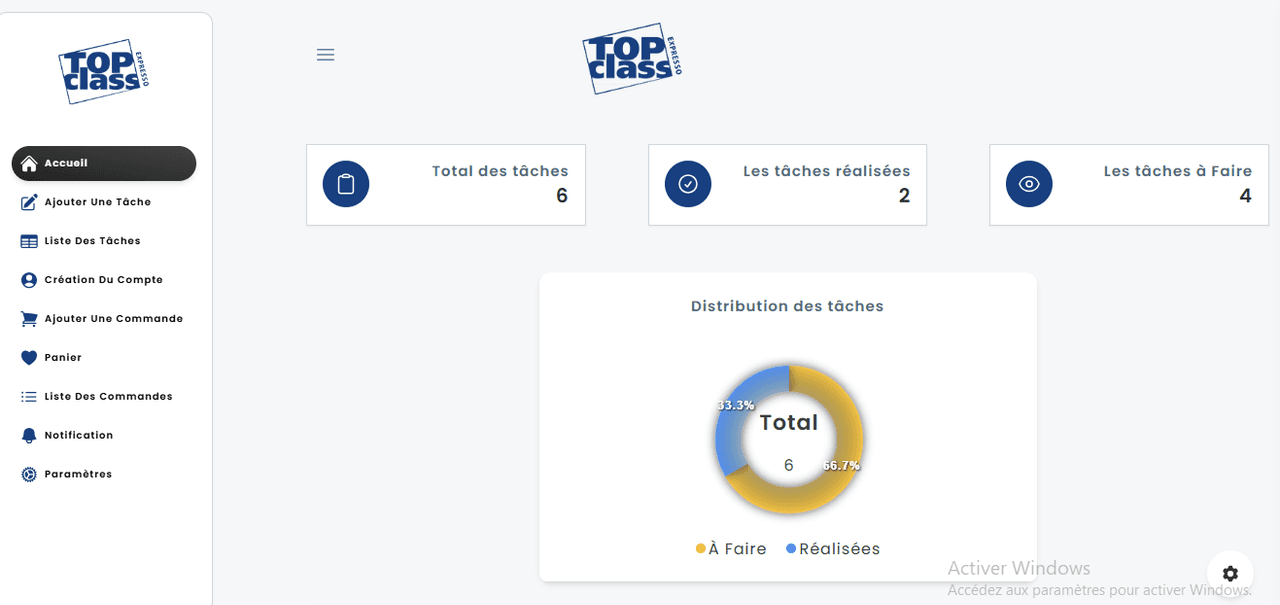Click the shopping cart icon for Ajouter Une Commande
Viewport: 1280px width, 605px height.
coord(29,319)
